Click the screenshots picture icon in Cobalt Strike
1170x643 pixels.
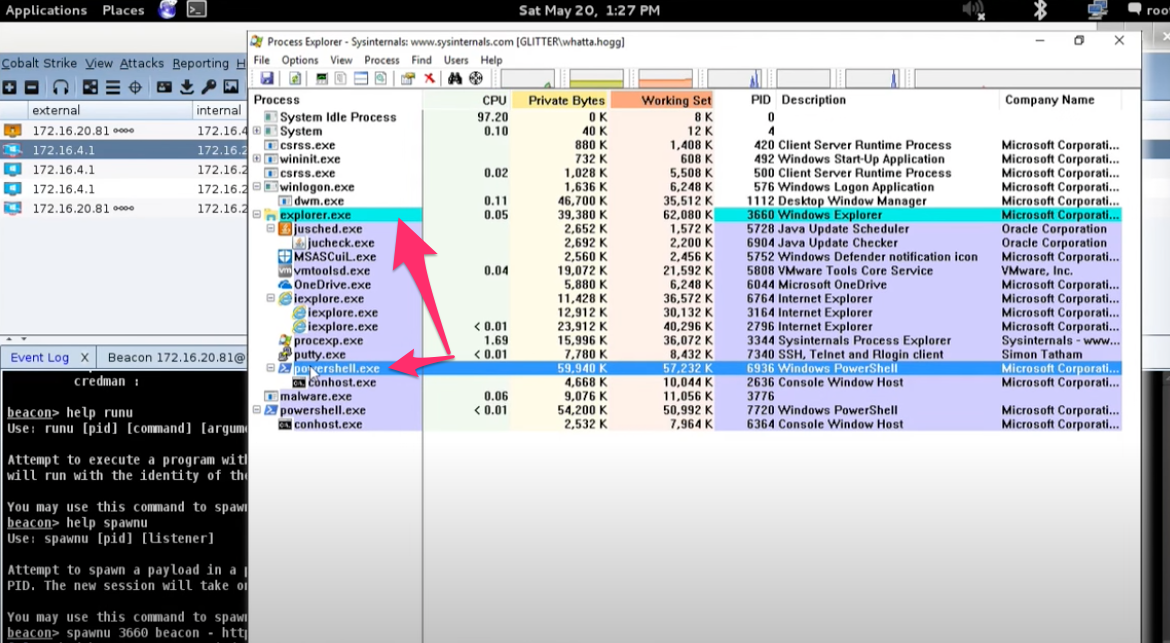click(x=231, y=87)
